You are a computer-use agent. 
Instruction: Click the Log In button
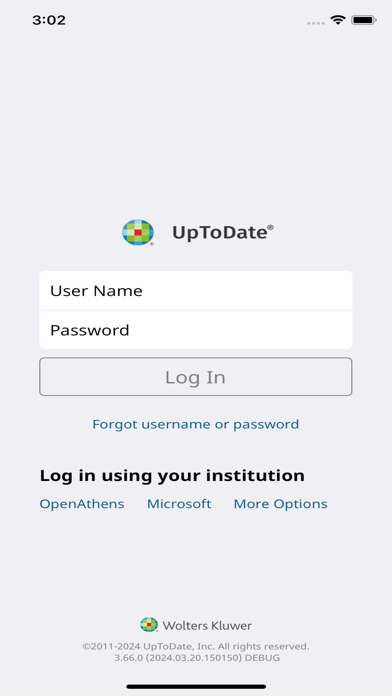coord(196,376)
